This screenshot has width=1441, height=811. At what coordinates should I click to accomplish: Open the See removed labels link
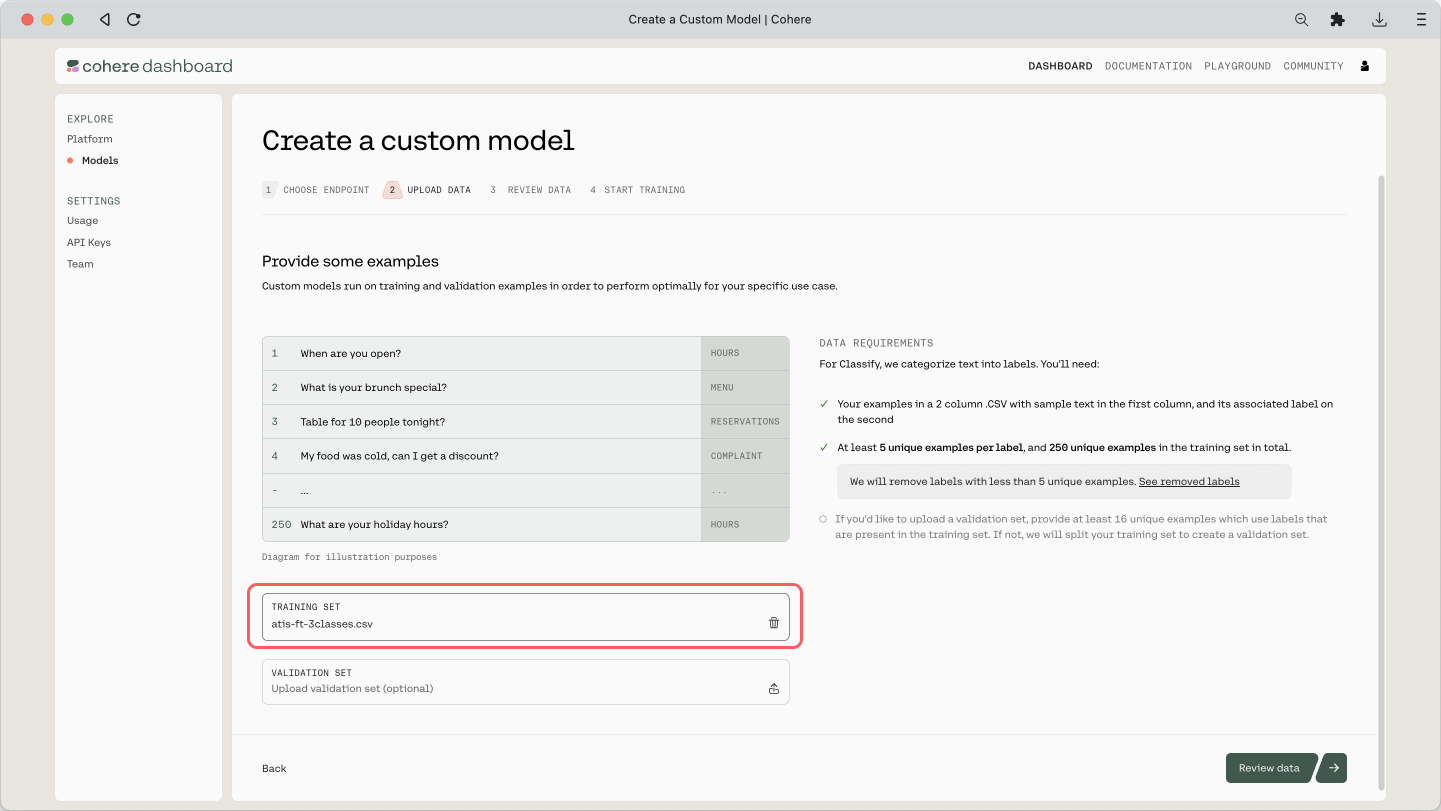1189,481
